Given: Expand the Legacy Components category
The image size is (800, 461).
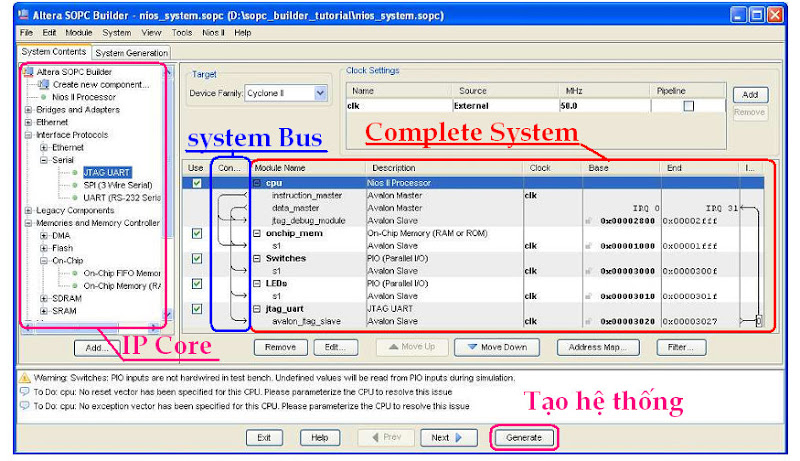Looking at the screenshot, I should coord(29,211).
